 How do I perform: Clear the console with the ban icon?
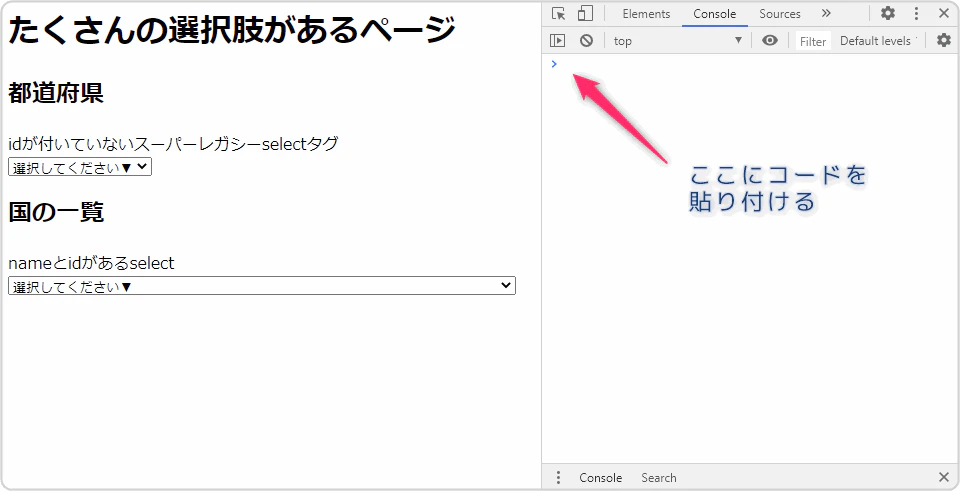(587, 41)
